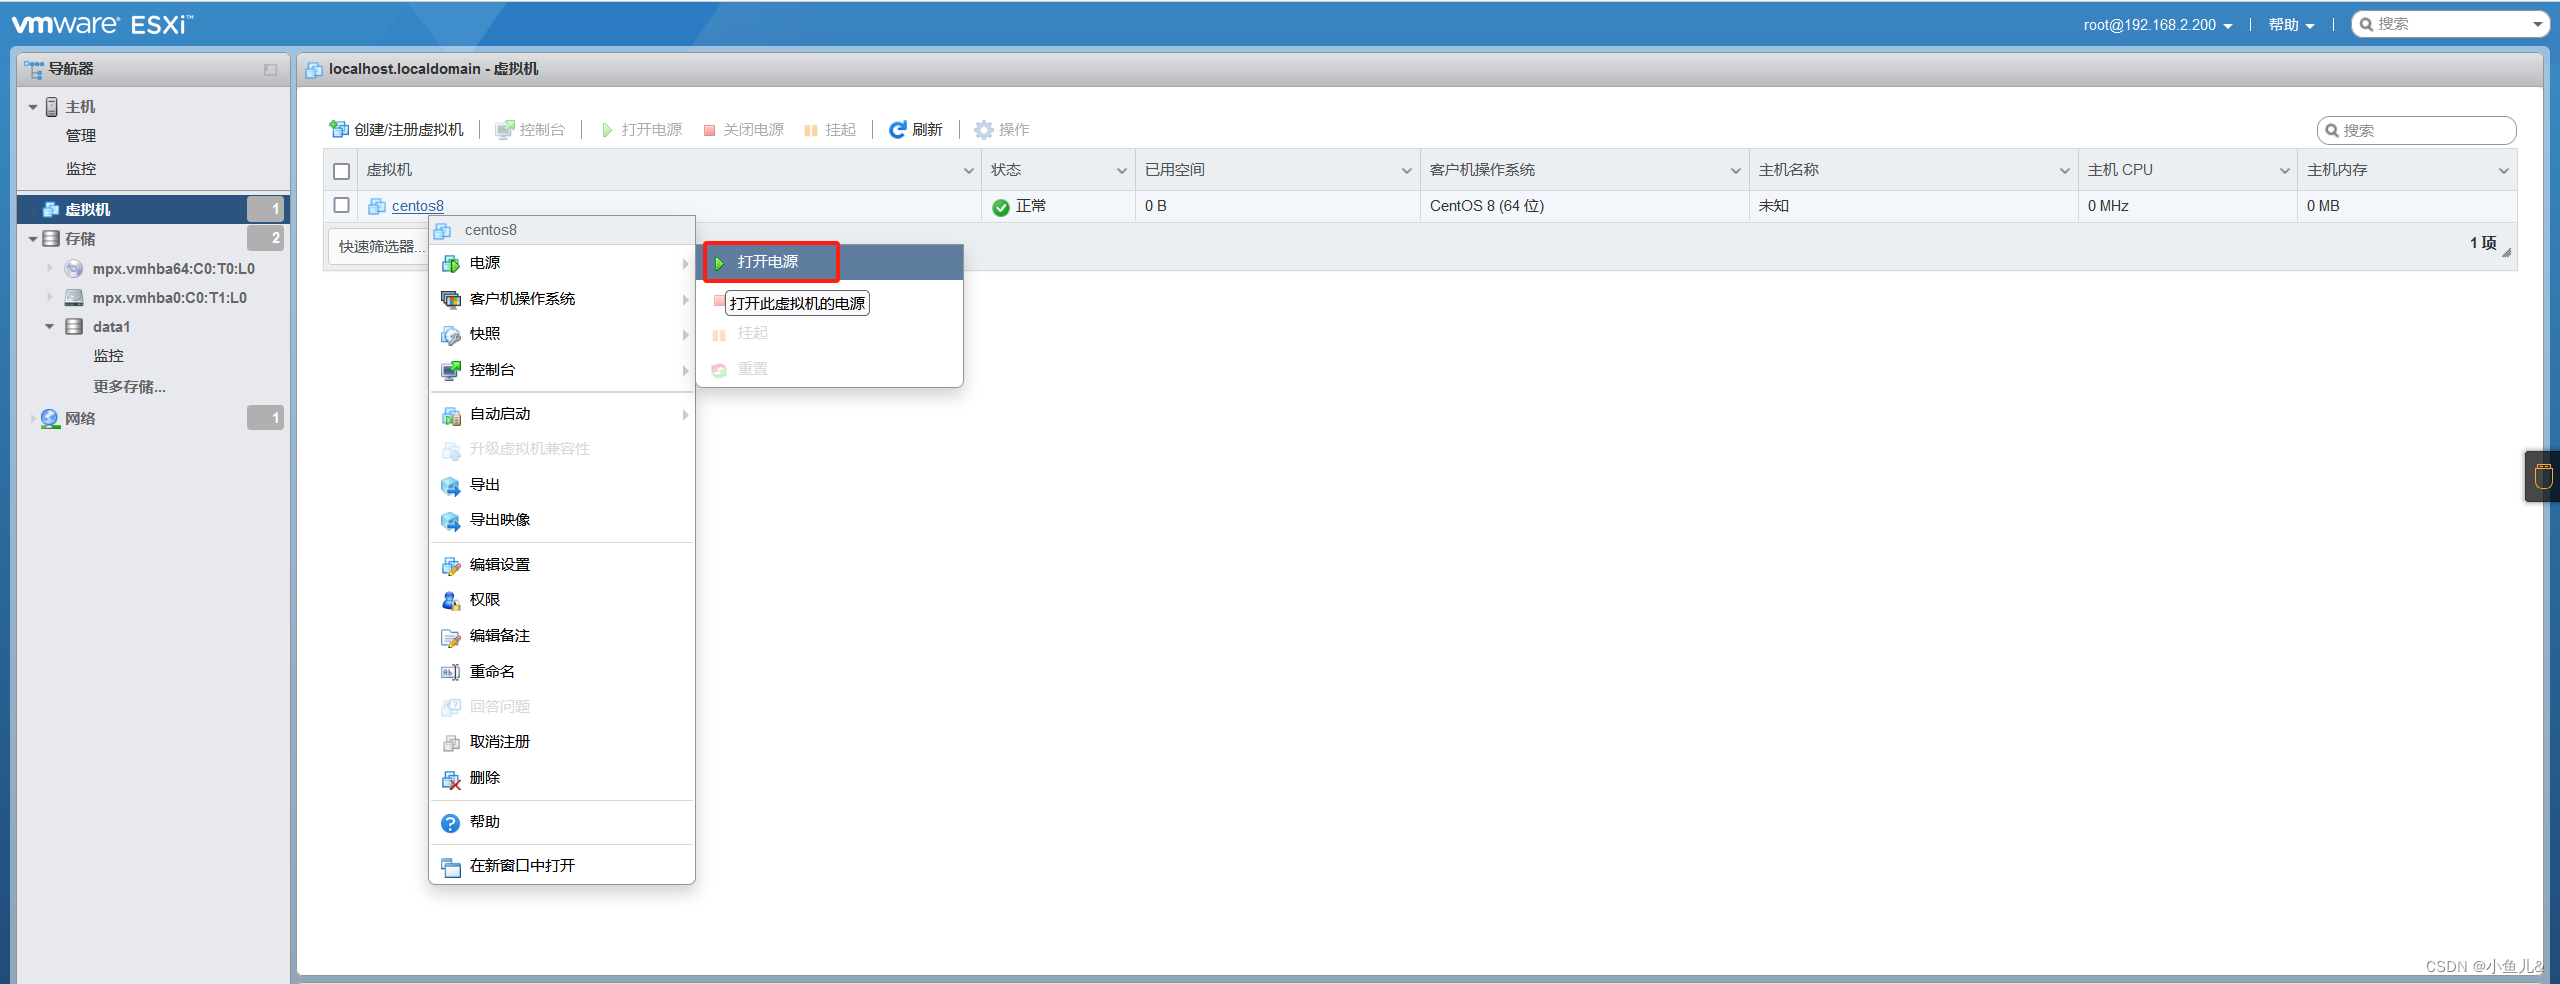Viewport: 2560px width, 984px height.
Task: Click the 编辑备注 edit notes icon
Action: 451,637
